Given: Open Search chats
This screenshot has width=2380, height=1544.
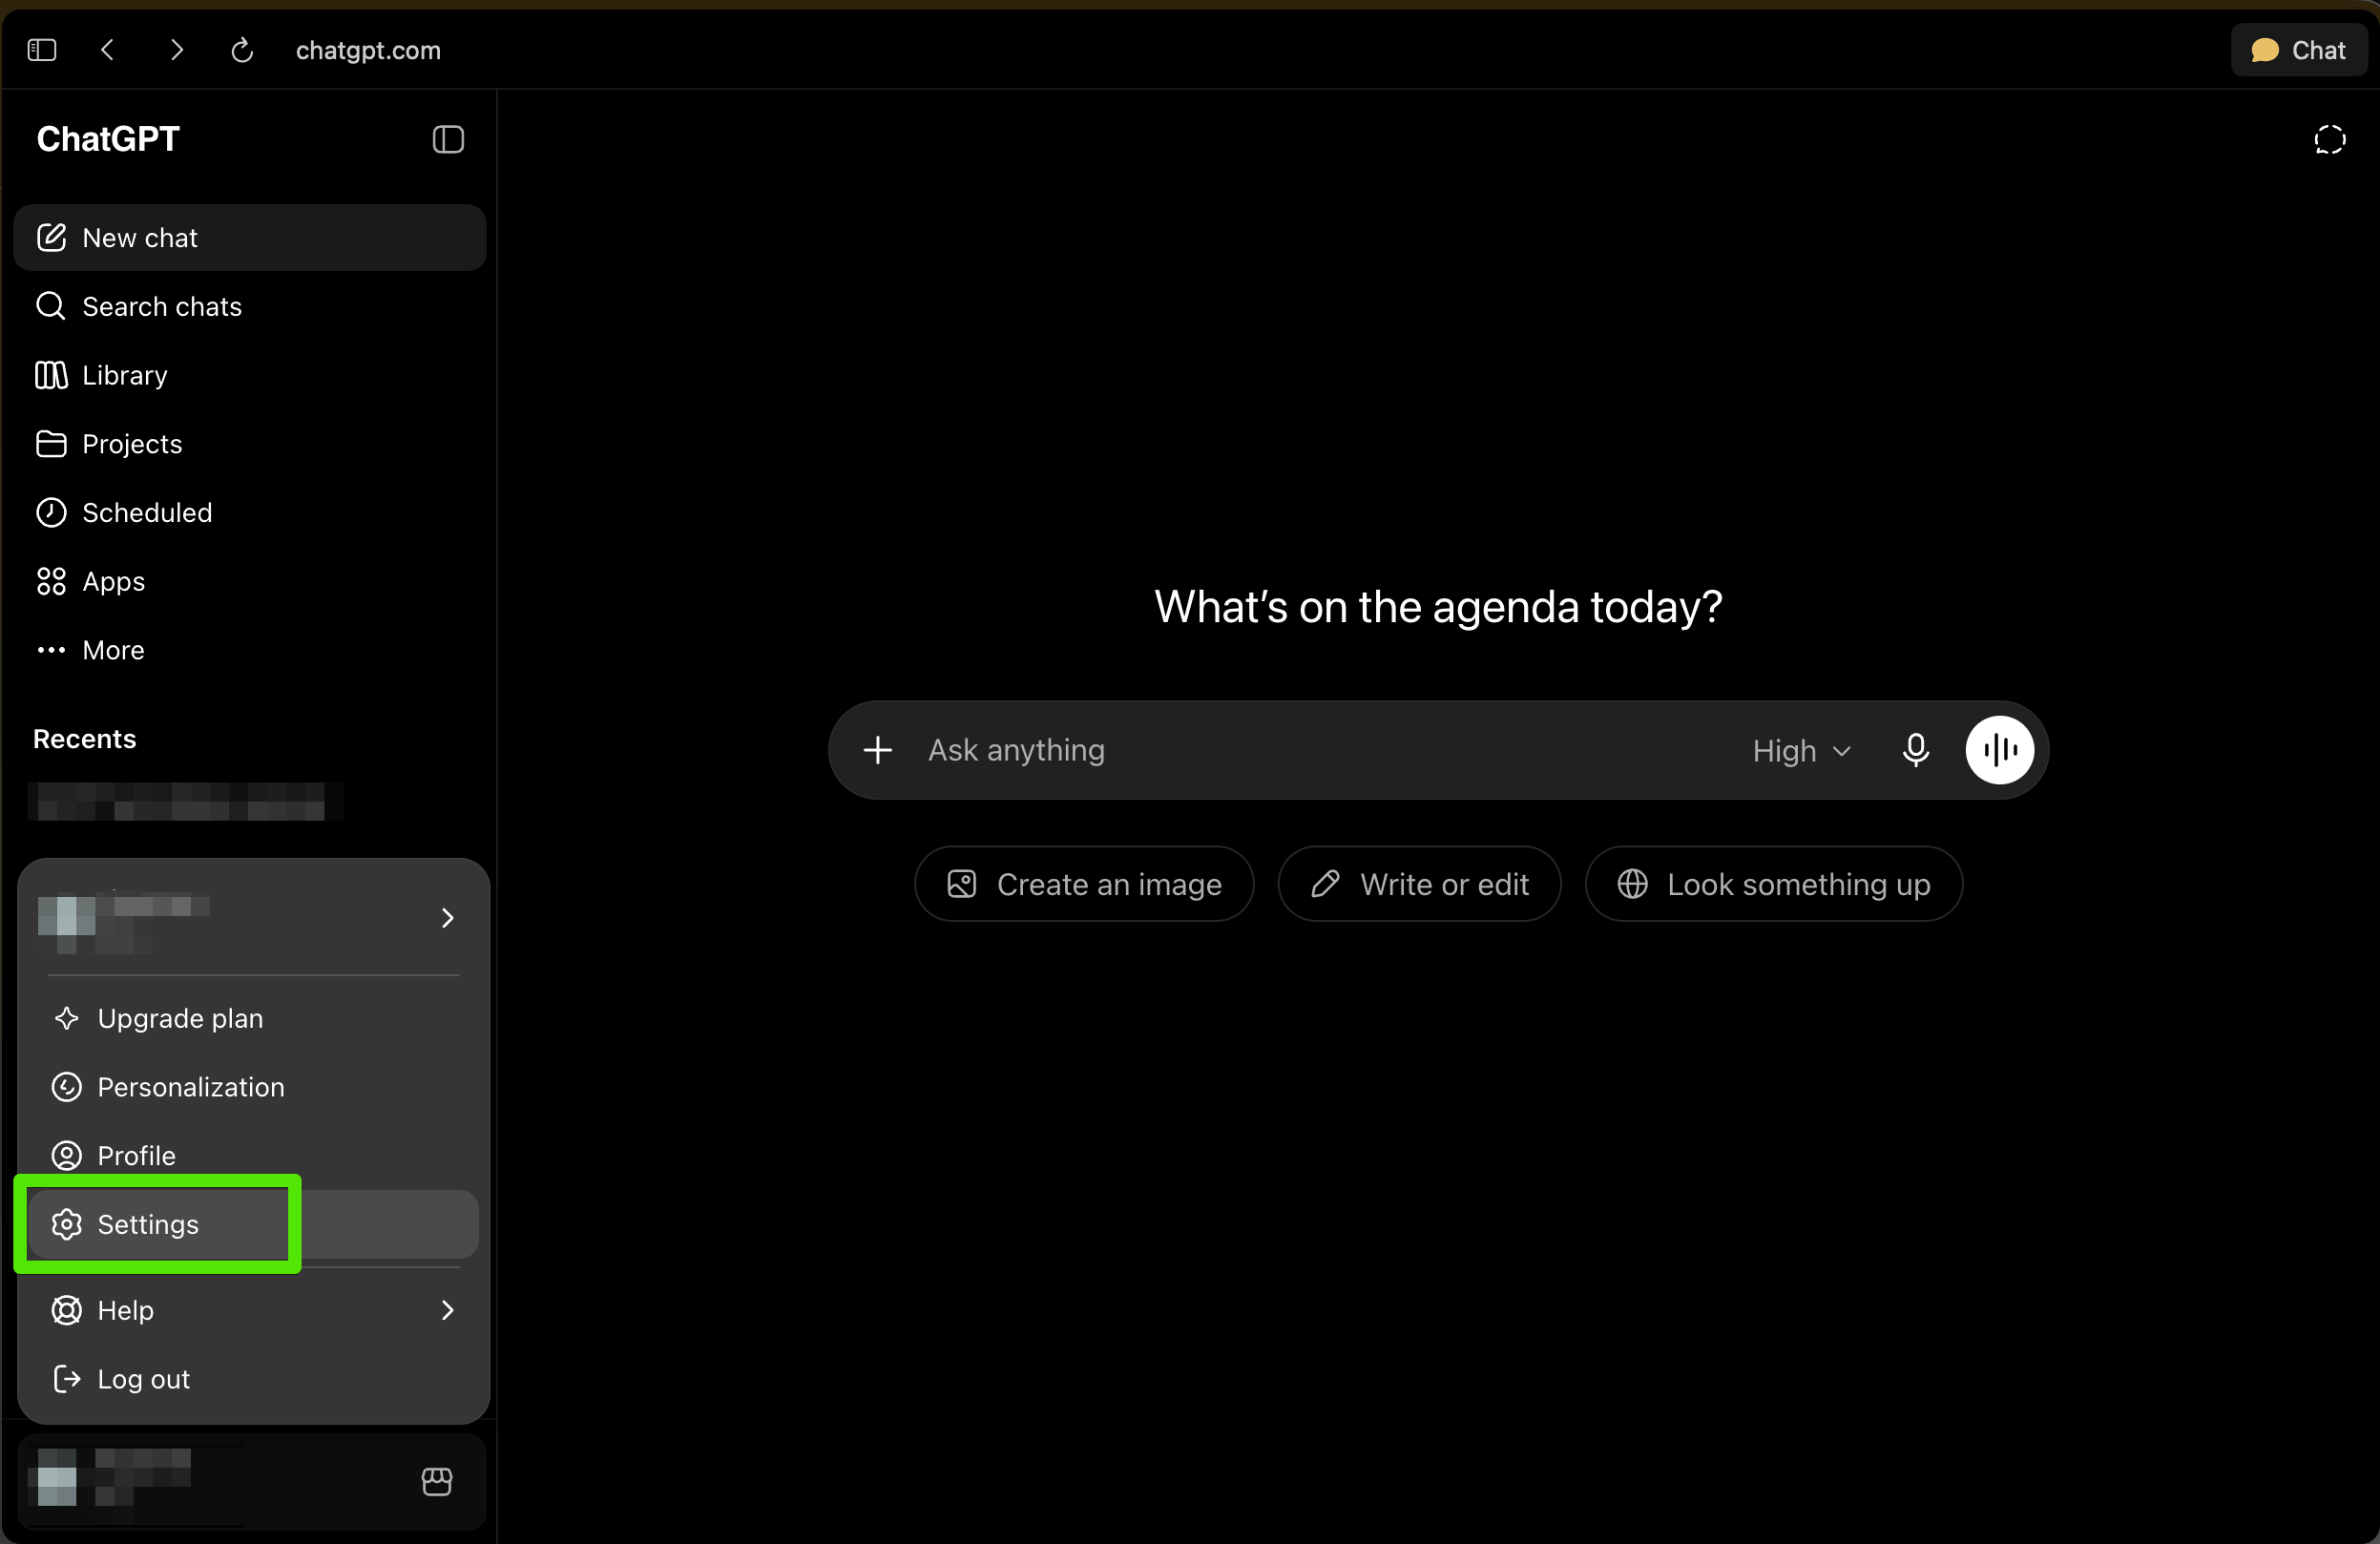Looking at the screenshot, I should [x=250, y=306].
